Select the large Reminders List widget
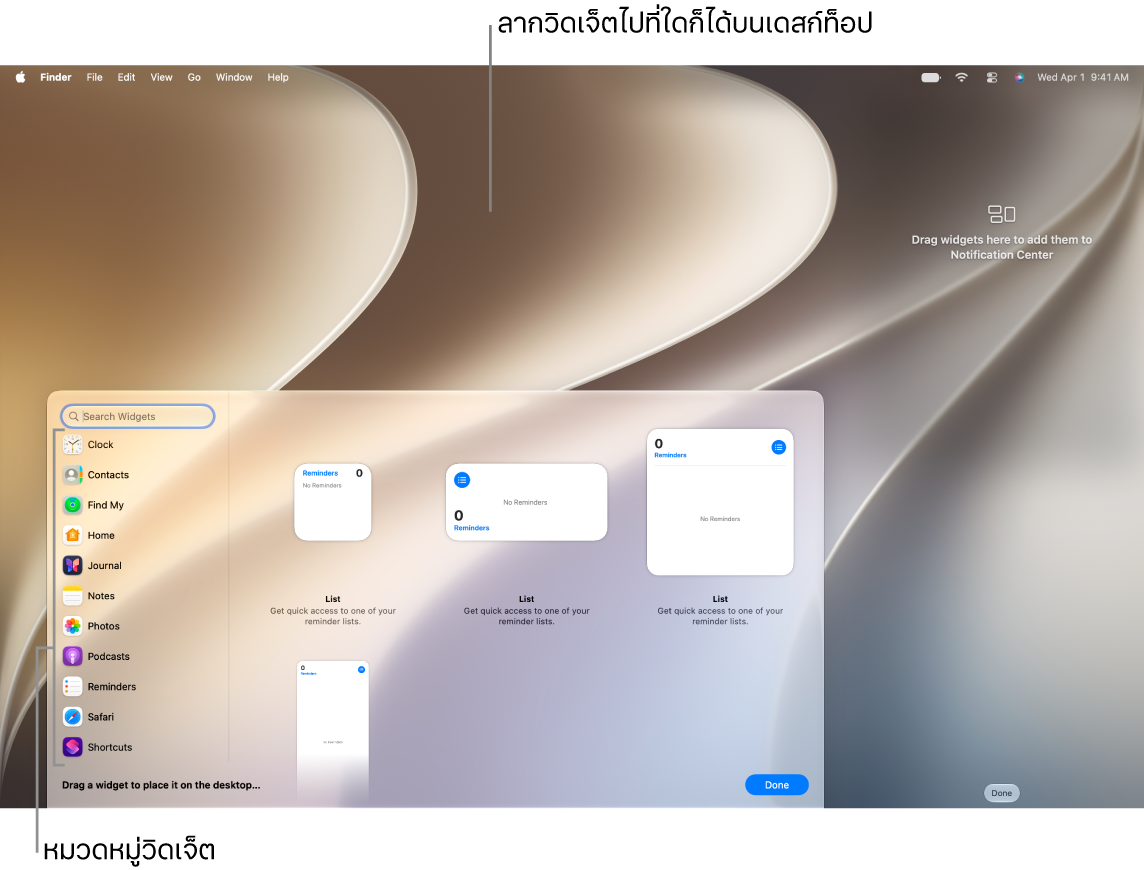This screenshot has height=870, width=1144. (x=720, y=502)
